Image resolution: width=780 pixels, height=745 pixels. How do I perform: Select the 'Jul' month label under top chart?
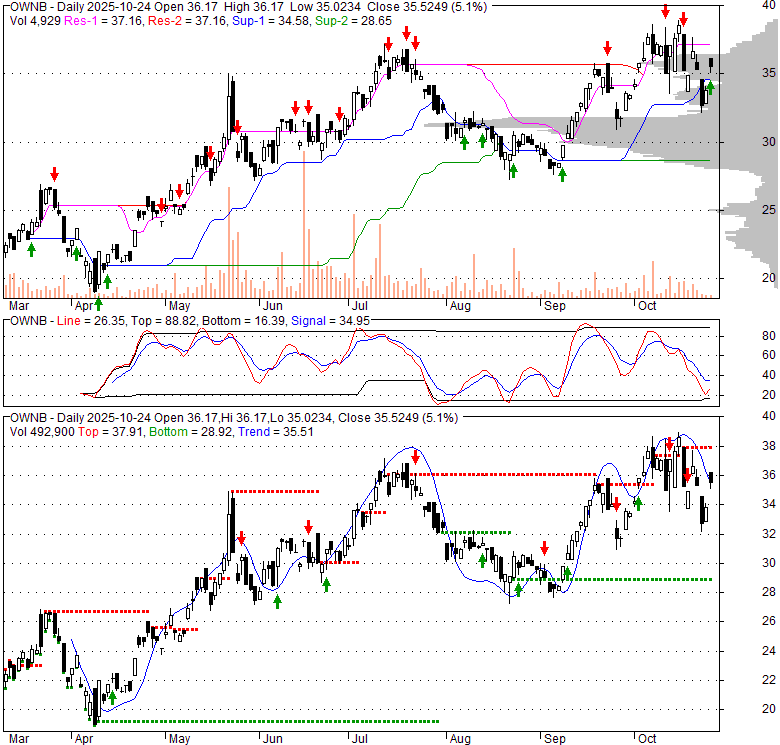(x=360, y=306)
